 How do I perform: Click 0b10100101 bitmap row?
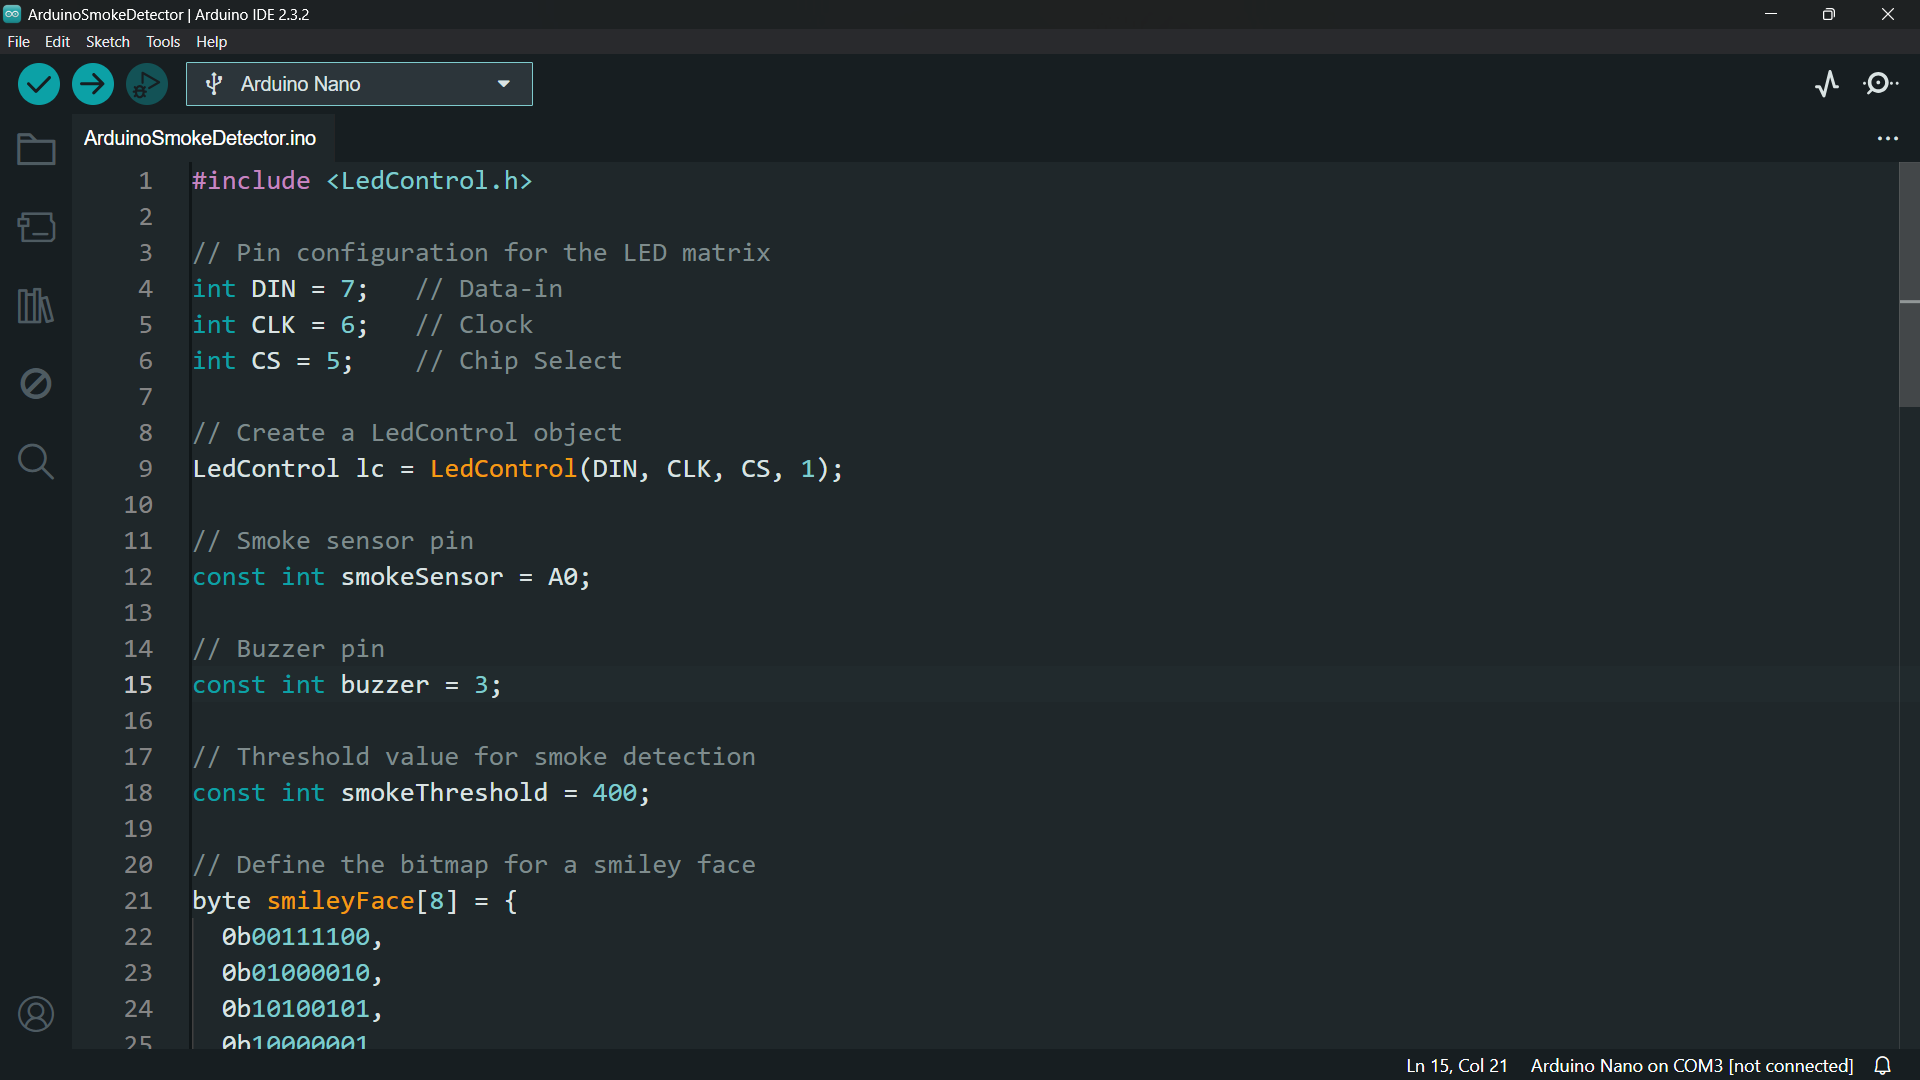[296, 1009]
